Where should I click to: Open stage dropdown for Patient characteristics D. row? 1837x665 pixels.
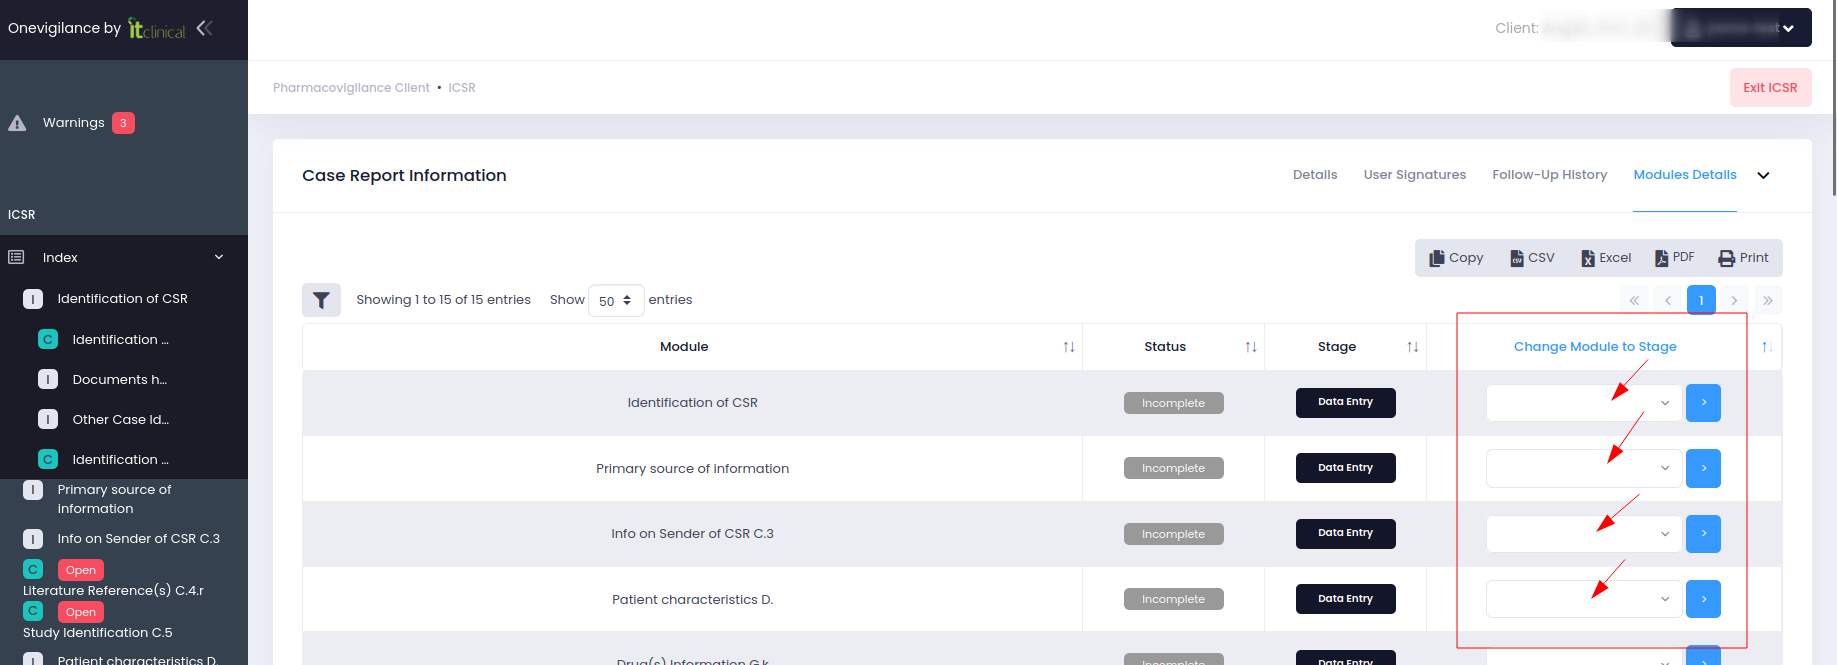(1584, 599)
